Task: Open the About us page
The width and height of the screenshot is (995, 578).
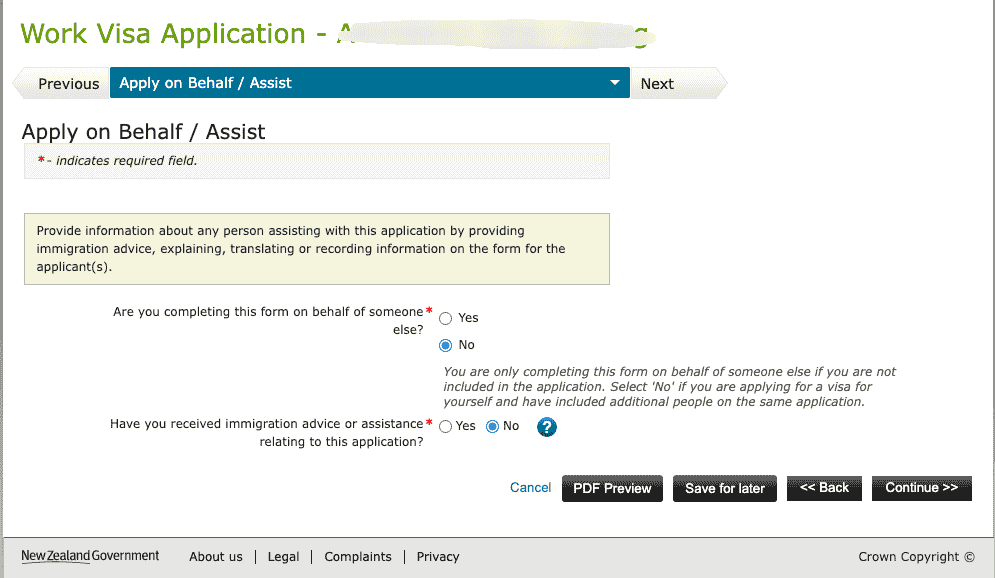Action: coord(215,557)
